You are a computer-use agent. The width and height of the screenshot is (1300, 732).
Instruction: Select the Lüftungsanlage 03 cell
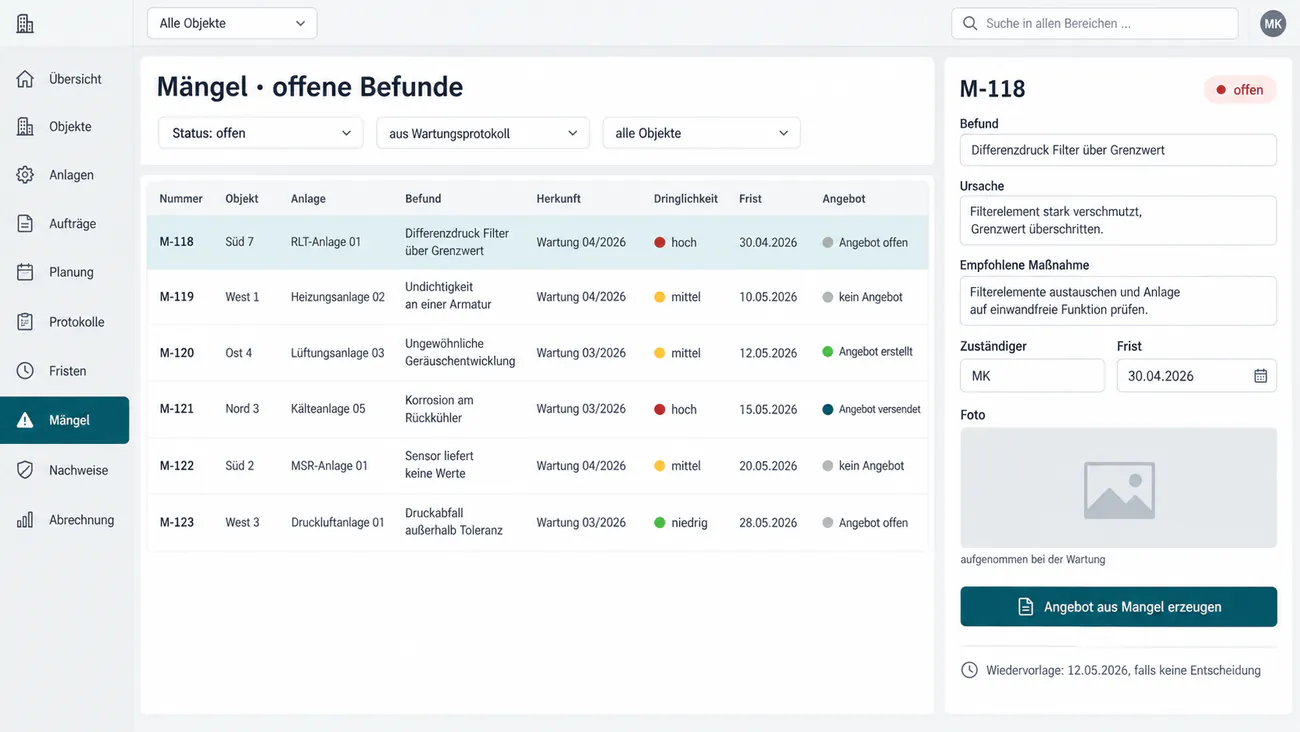[x=338, y=353]
